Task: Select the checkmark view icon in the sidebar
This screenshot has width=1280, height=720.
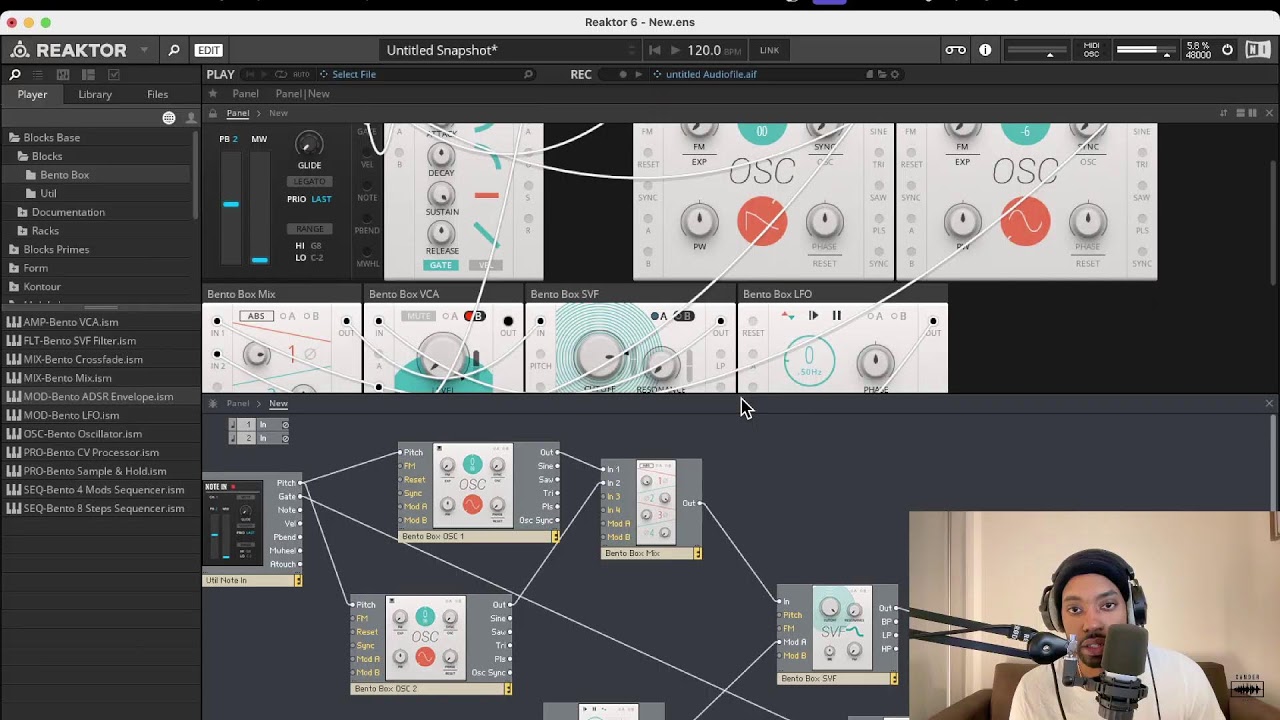Action: click(113, 74)
